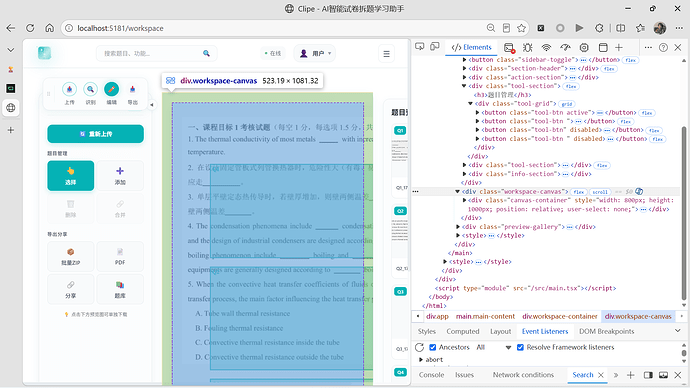Open the hamburger menu in app header

(386, 54)
